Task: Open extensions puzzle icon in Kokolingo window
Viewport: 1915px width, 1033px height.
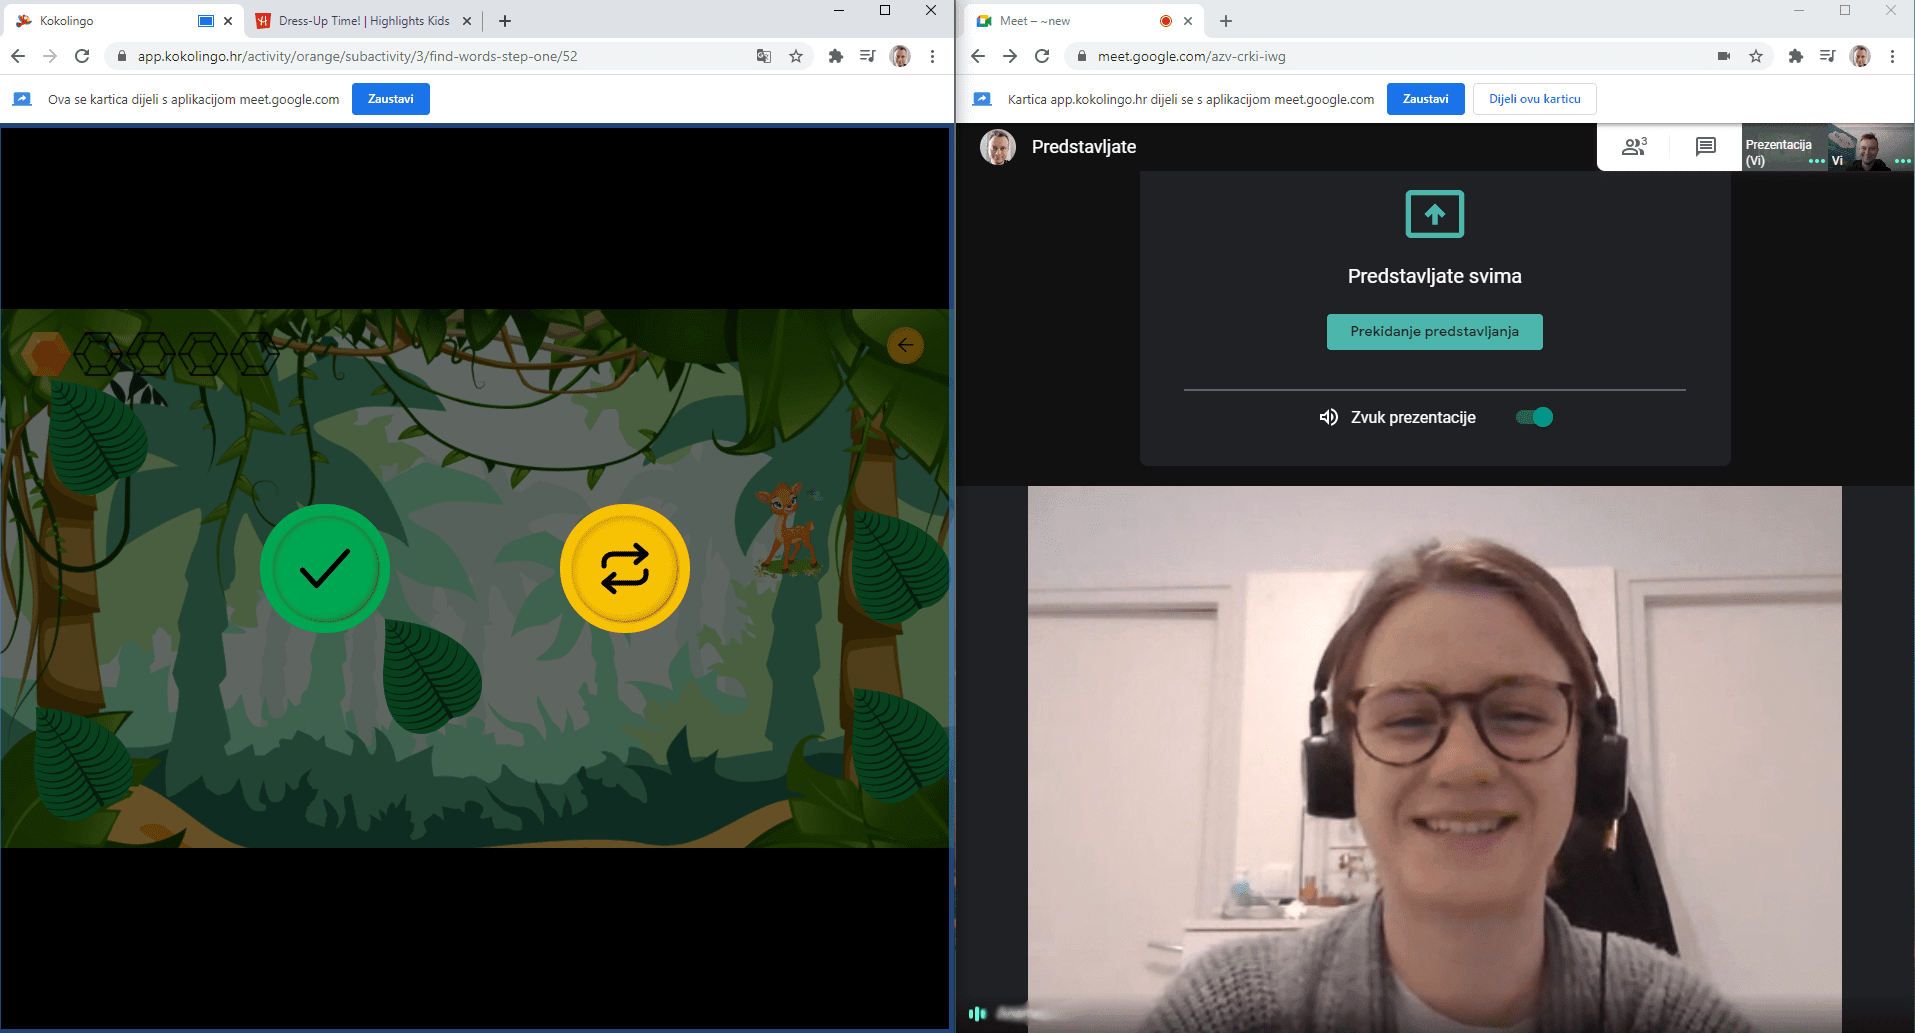Action: tap(836, 56)
